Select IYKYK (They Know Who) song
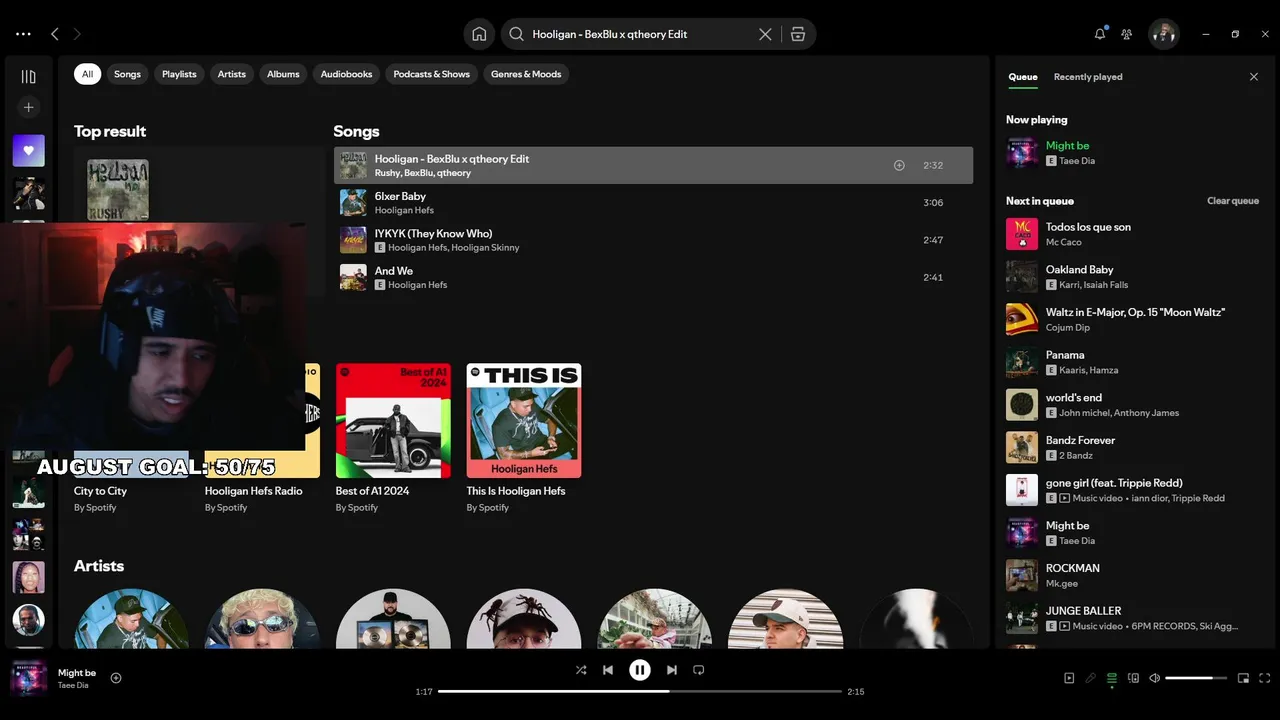 pos(653,240)
